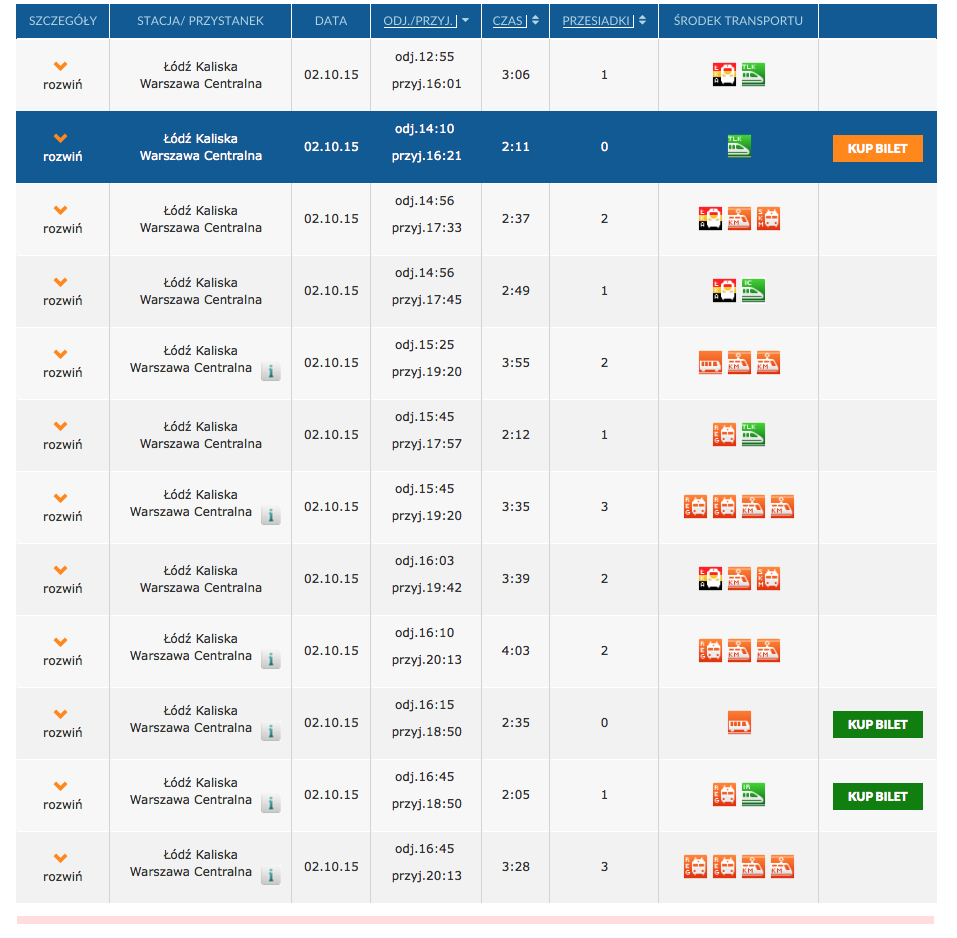Screen dimensions: 957x938
Task: Buy ticket for 16:45 connection arriving 18:50
Action: coord(877,796)
